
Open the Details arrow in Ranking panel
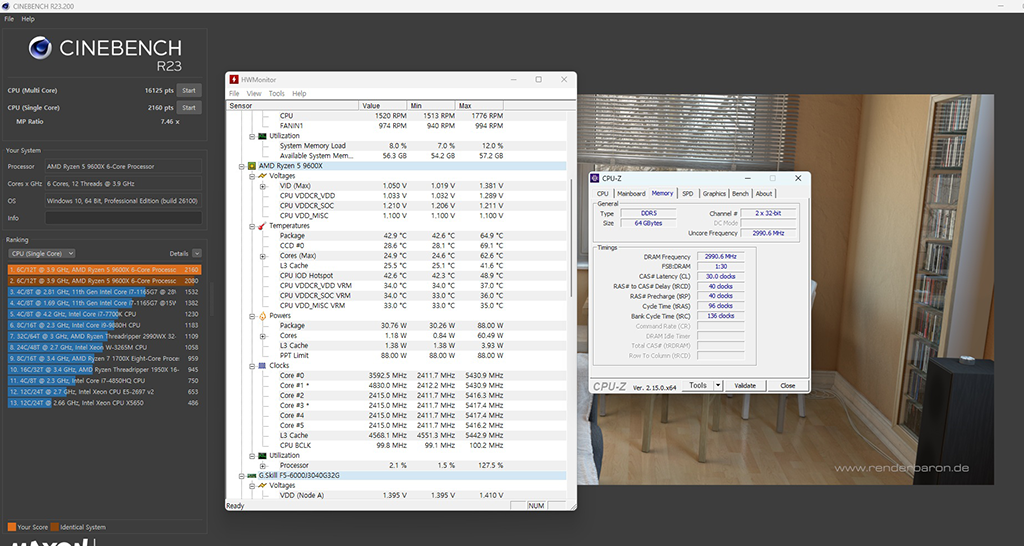click(x=197, y=253)
